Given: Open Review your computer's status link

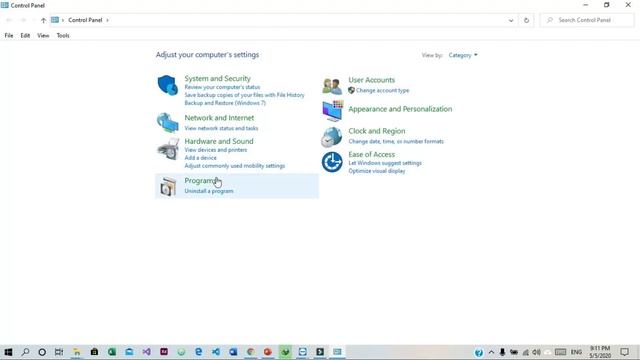Looking at the screenshot, I should (222, 87).
